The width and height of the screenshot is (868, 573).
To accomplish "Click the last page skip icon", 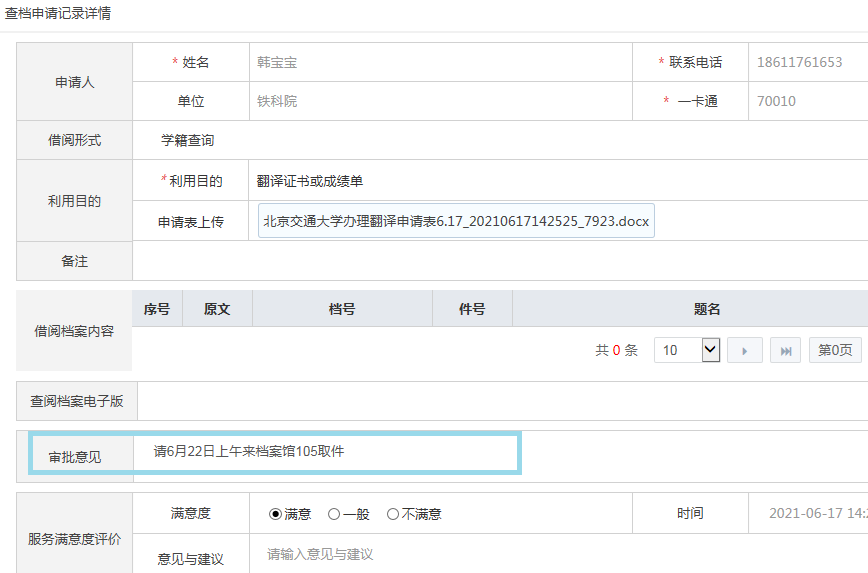I will 785,350.
